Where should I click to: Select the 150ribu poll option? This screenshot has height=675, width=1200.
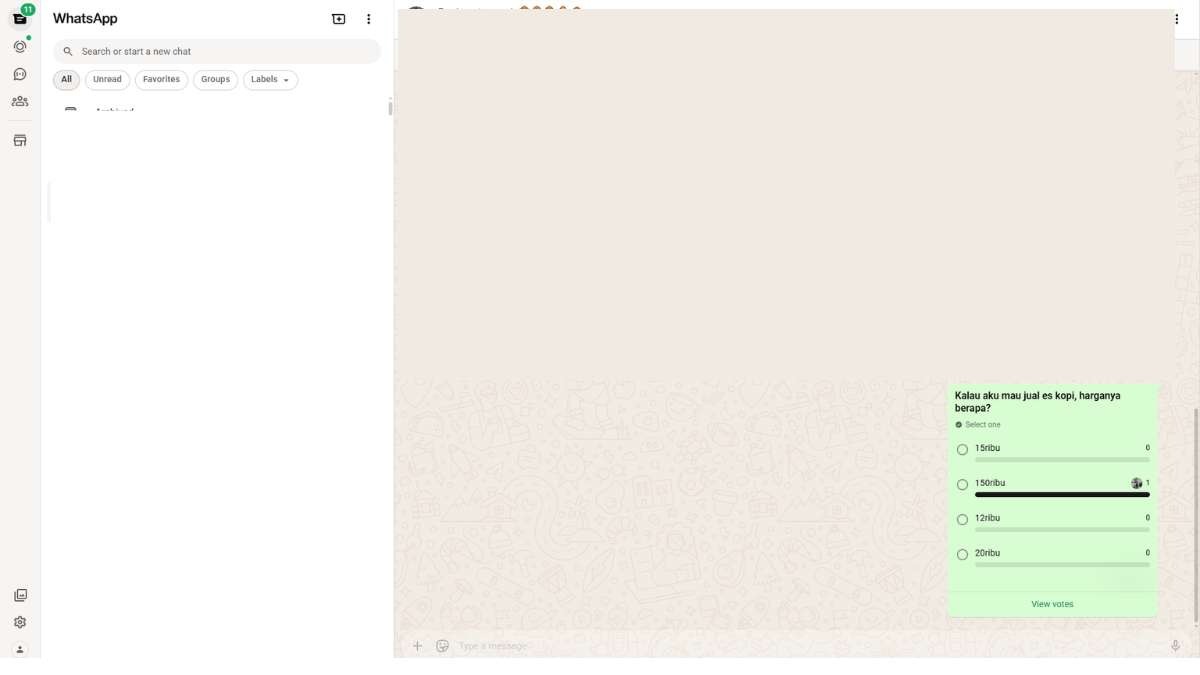coord(963,485)
